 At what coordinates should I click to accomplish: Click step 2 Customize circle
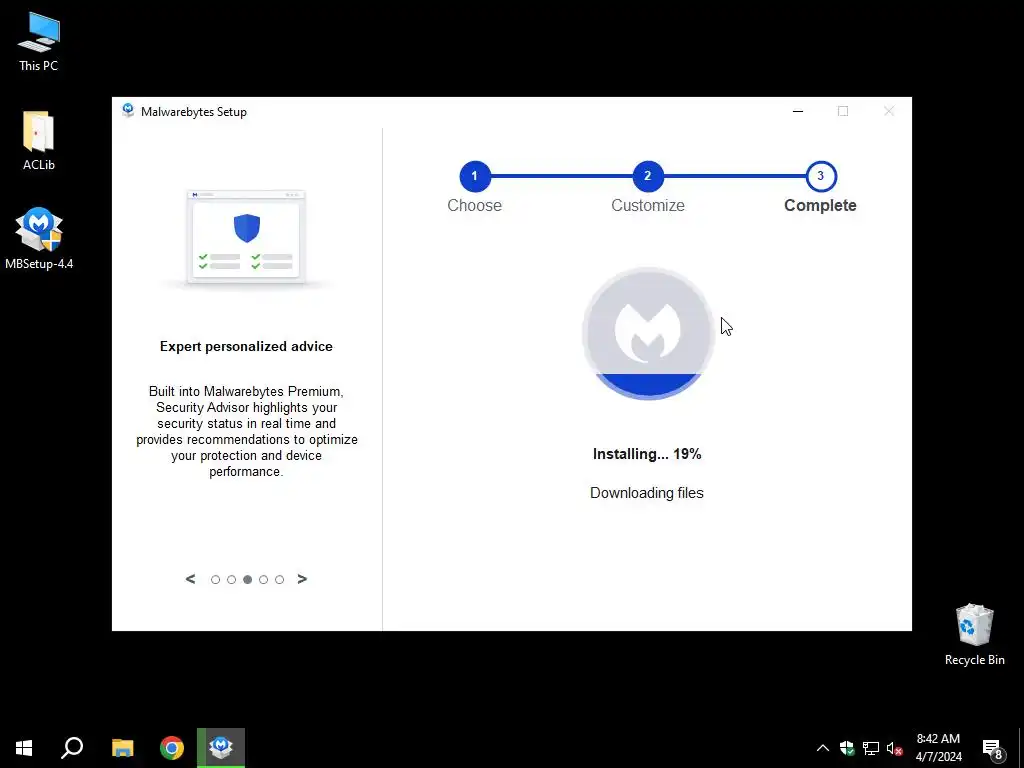648,176
